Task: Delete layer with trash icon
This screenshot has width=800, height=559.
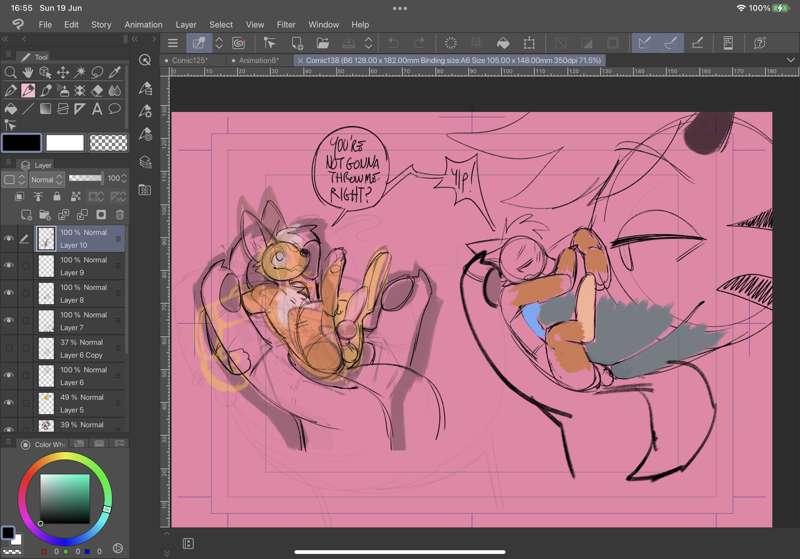Action: (119, 215)
